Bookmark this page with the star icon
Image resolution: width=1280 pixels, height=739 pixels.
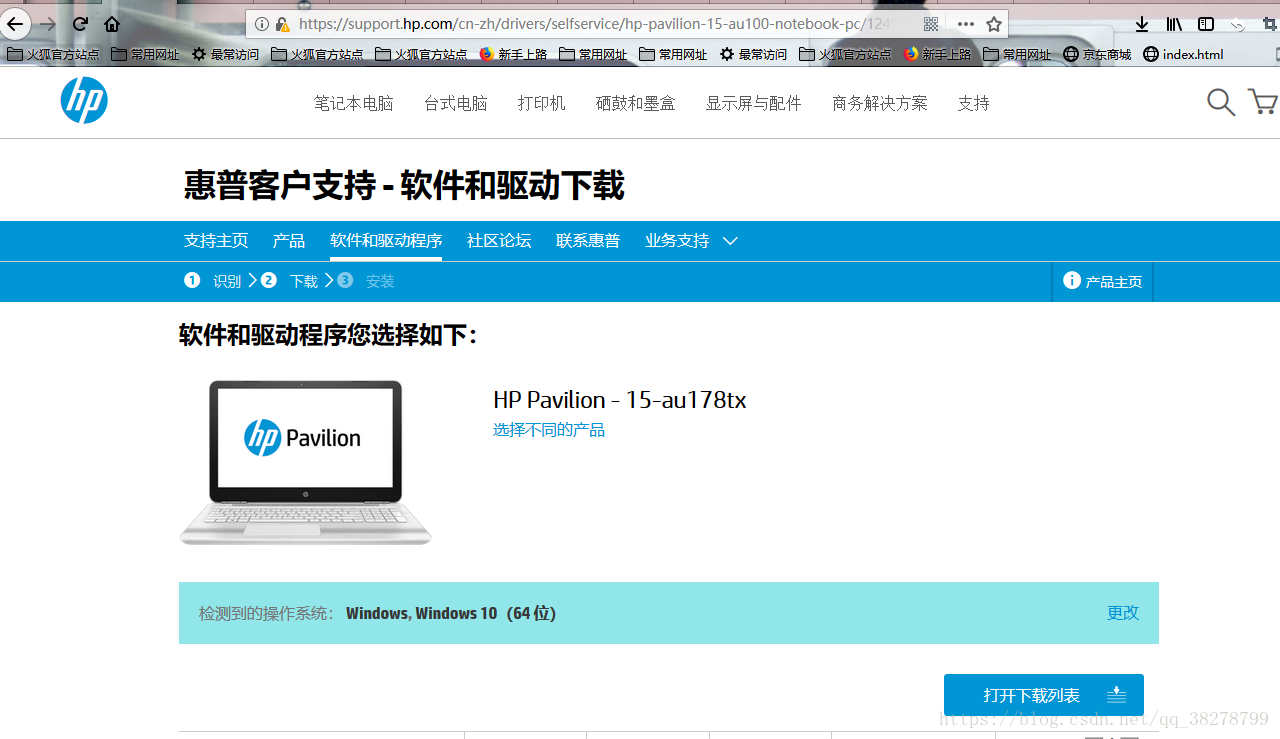point(993,24)
